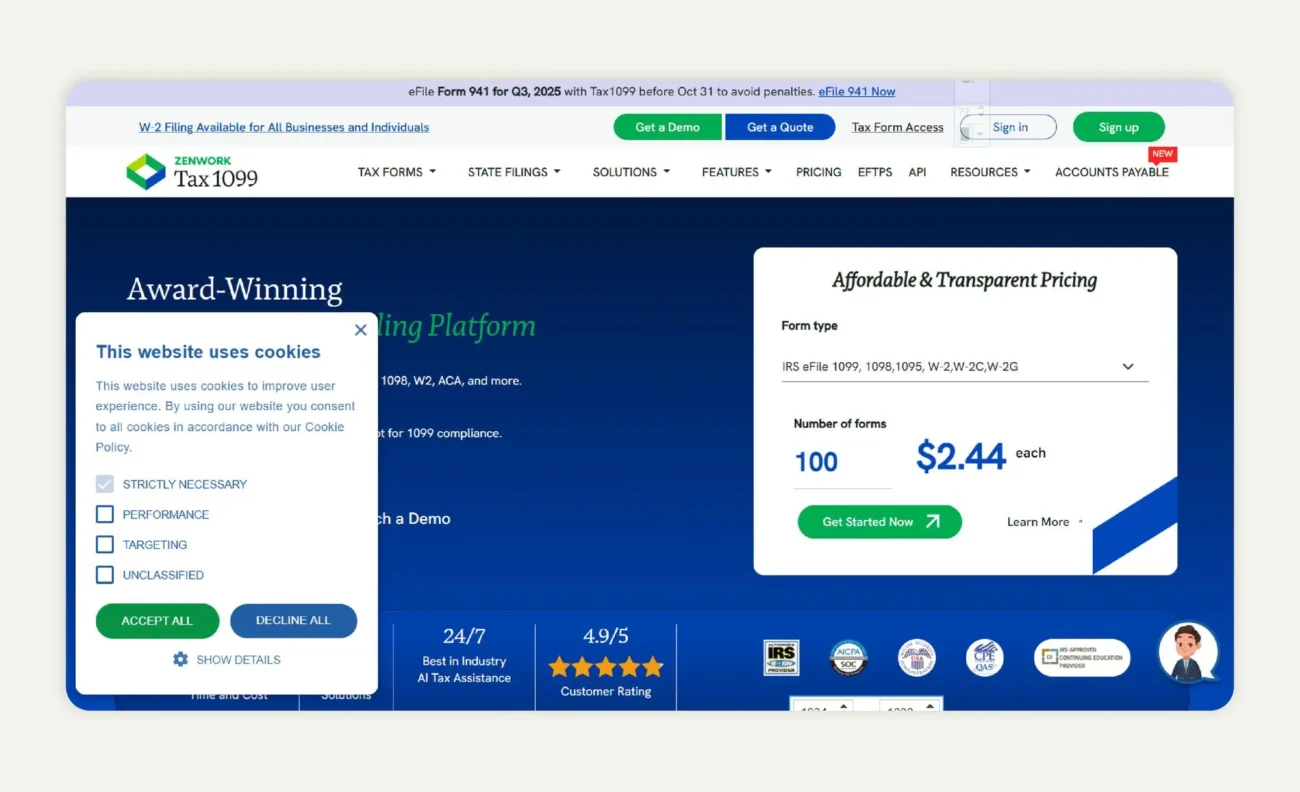Check the Targeting cookies option
Screen dimensions: 1300x792
pyautogui.click(x=104, y=544)
